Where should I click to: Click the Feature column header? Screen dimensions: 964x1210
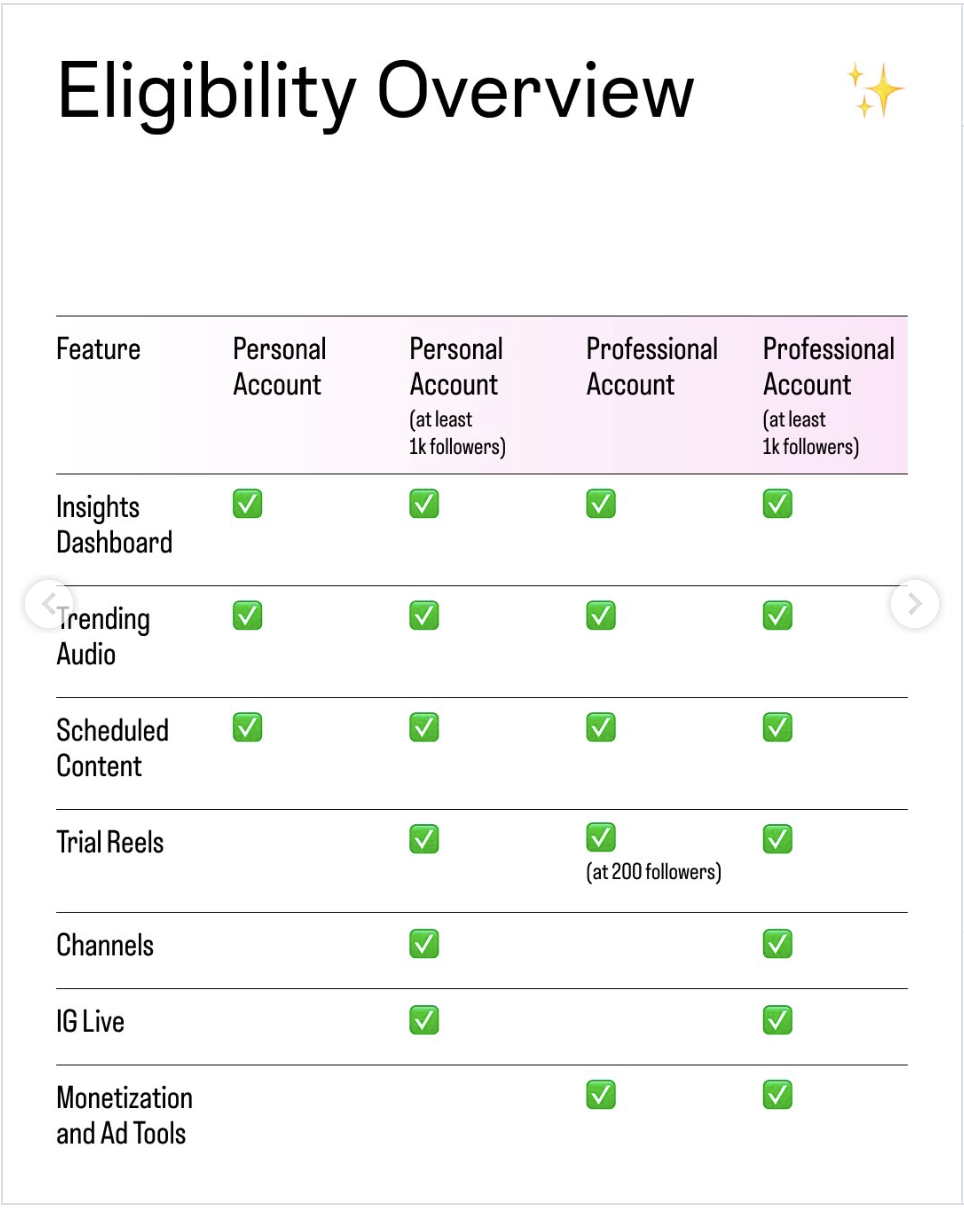click(x=98, y=349)
